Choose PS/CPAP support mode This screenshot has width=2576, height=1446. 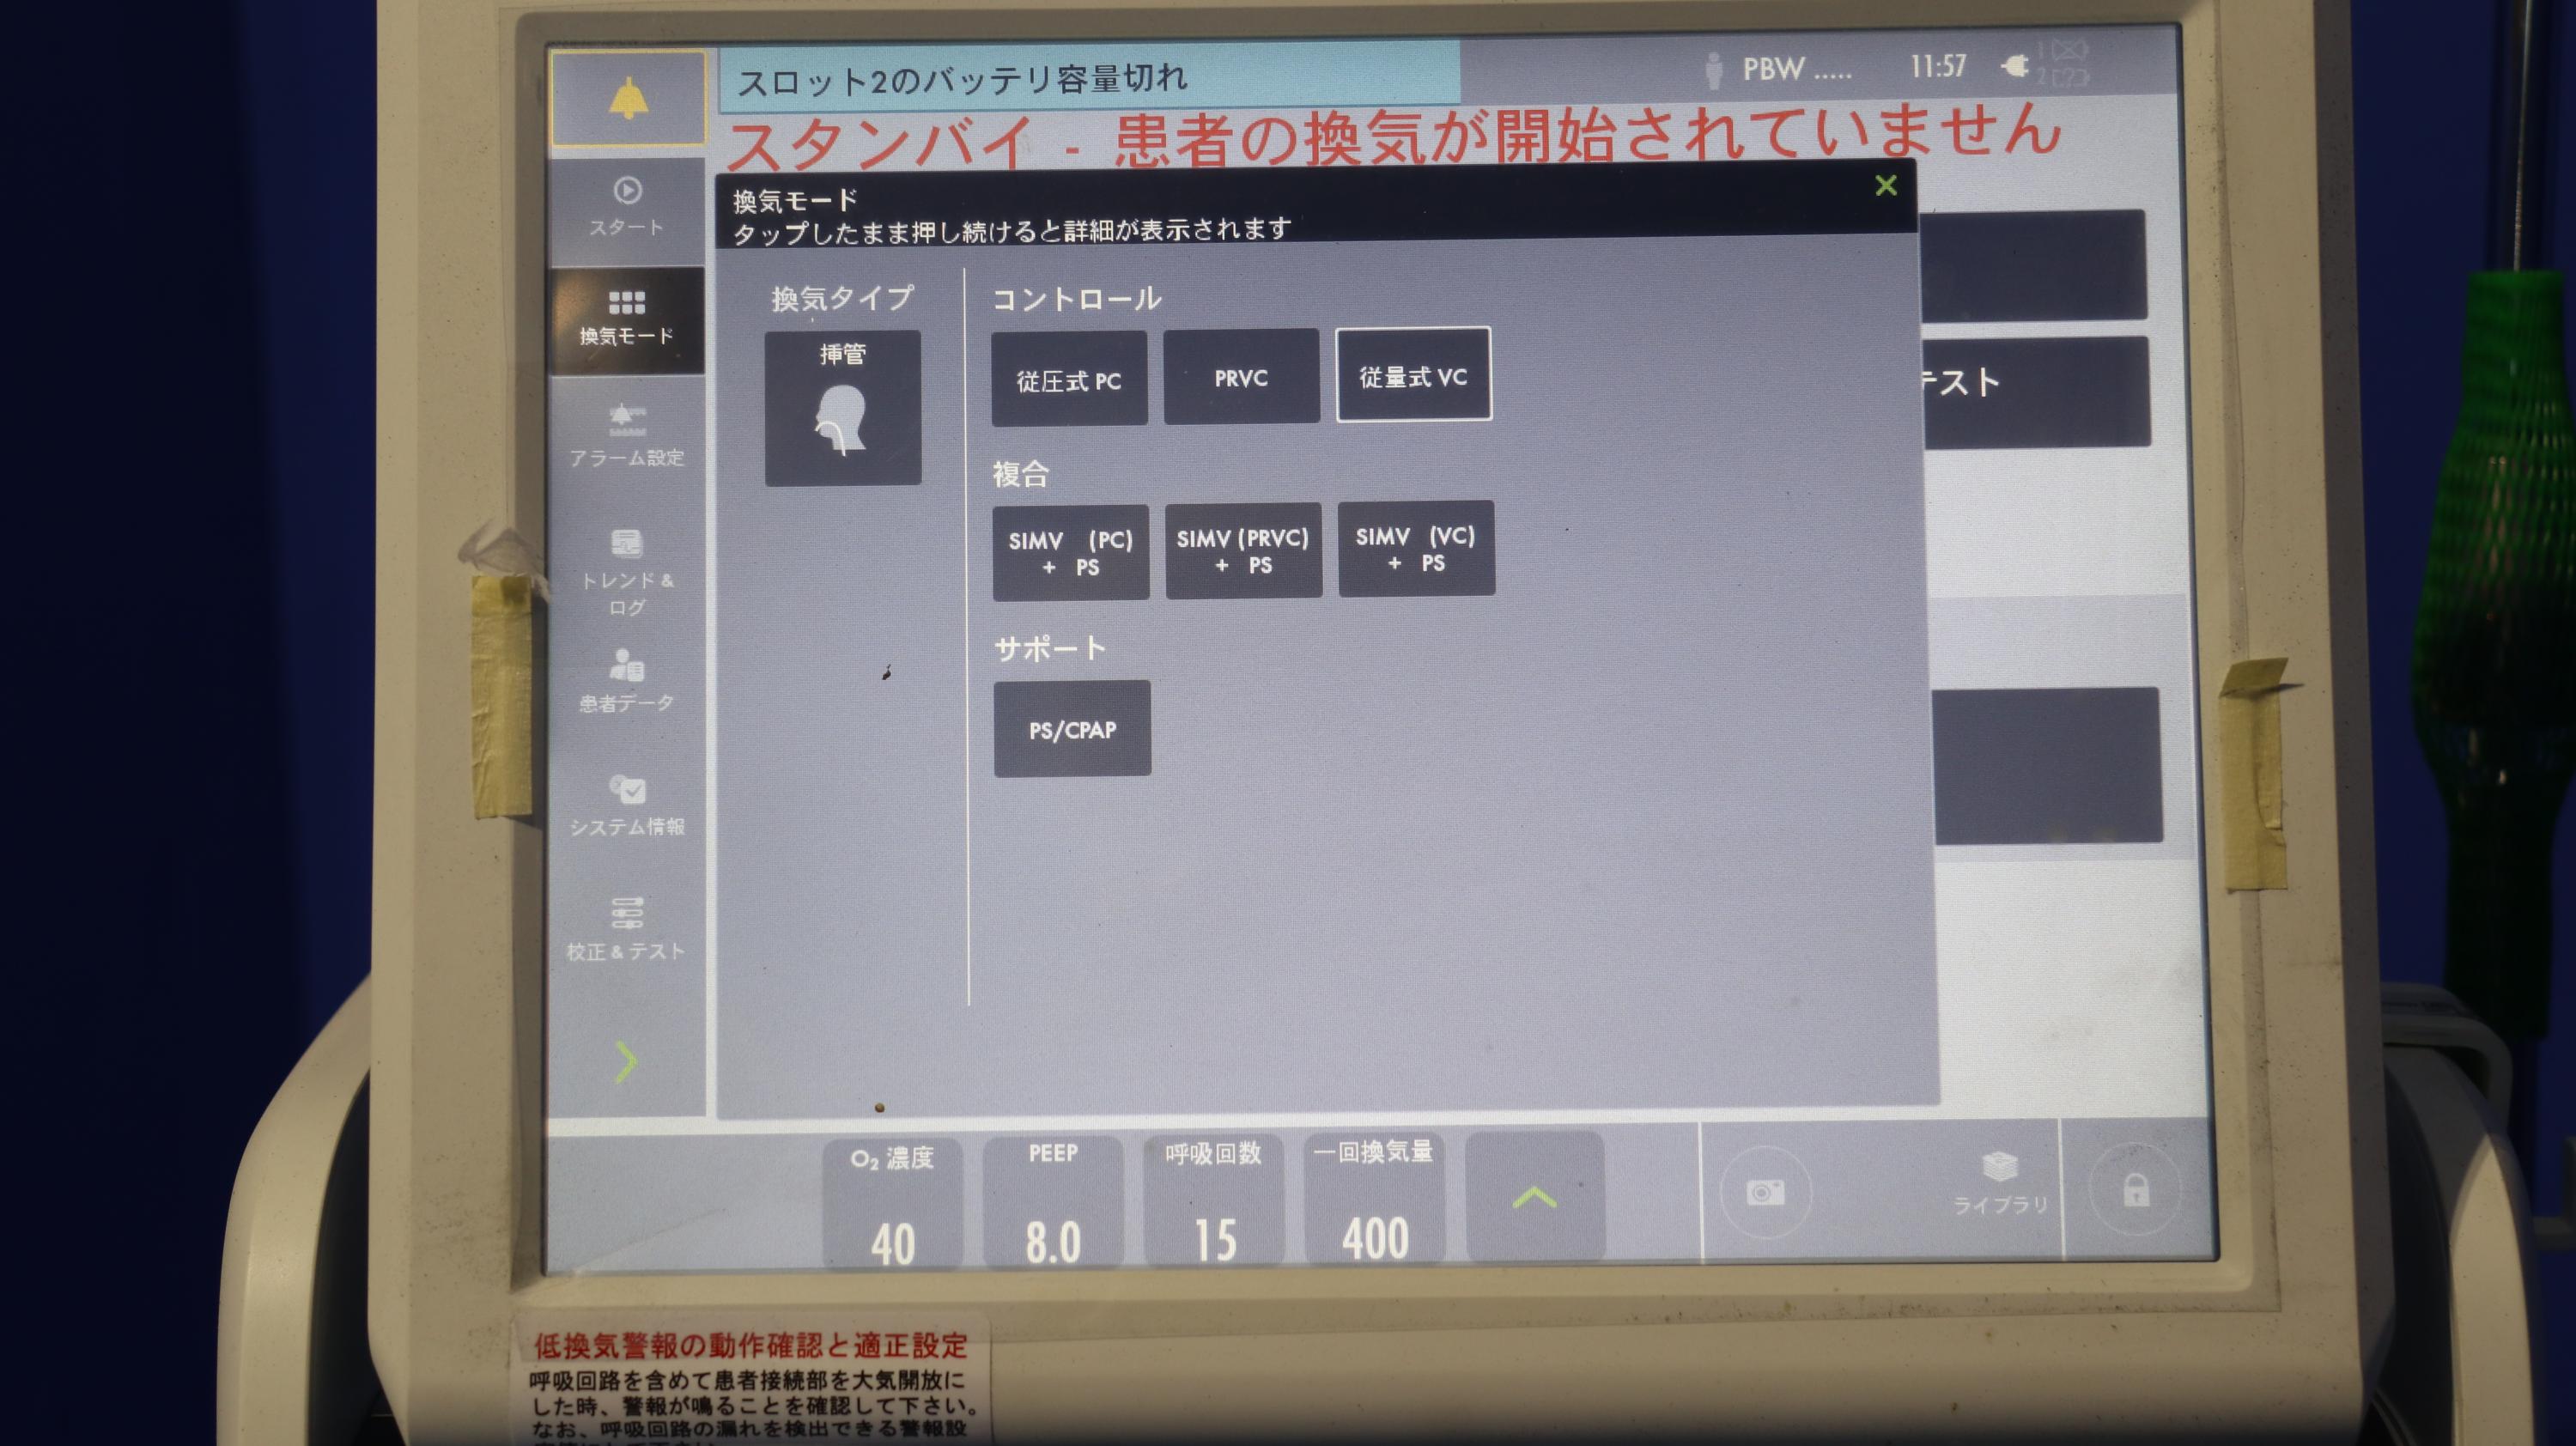[1072, 729]
